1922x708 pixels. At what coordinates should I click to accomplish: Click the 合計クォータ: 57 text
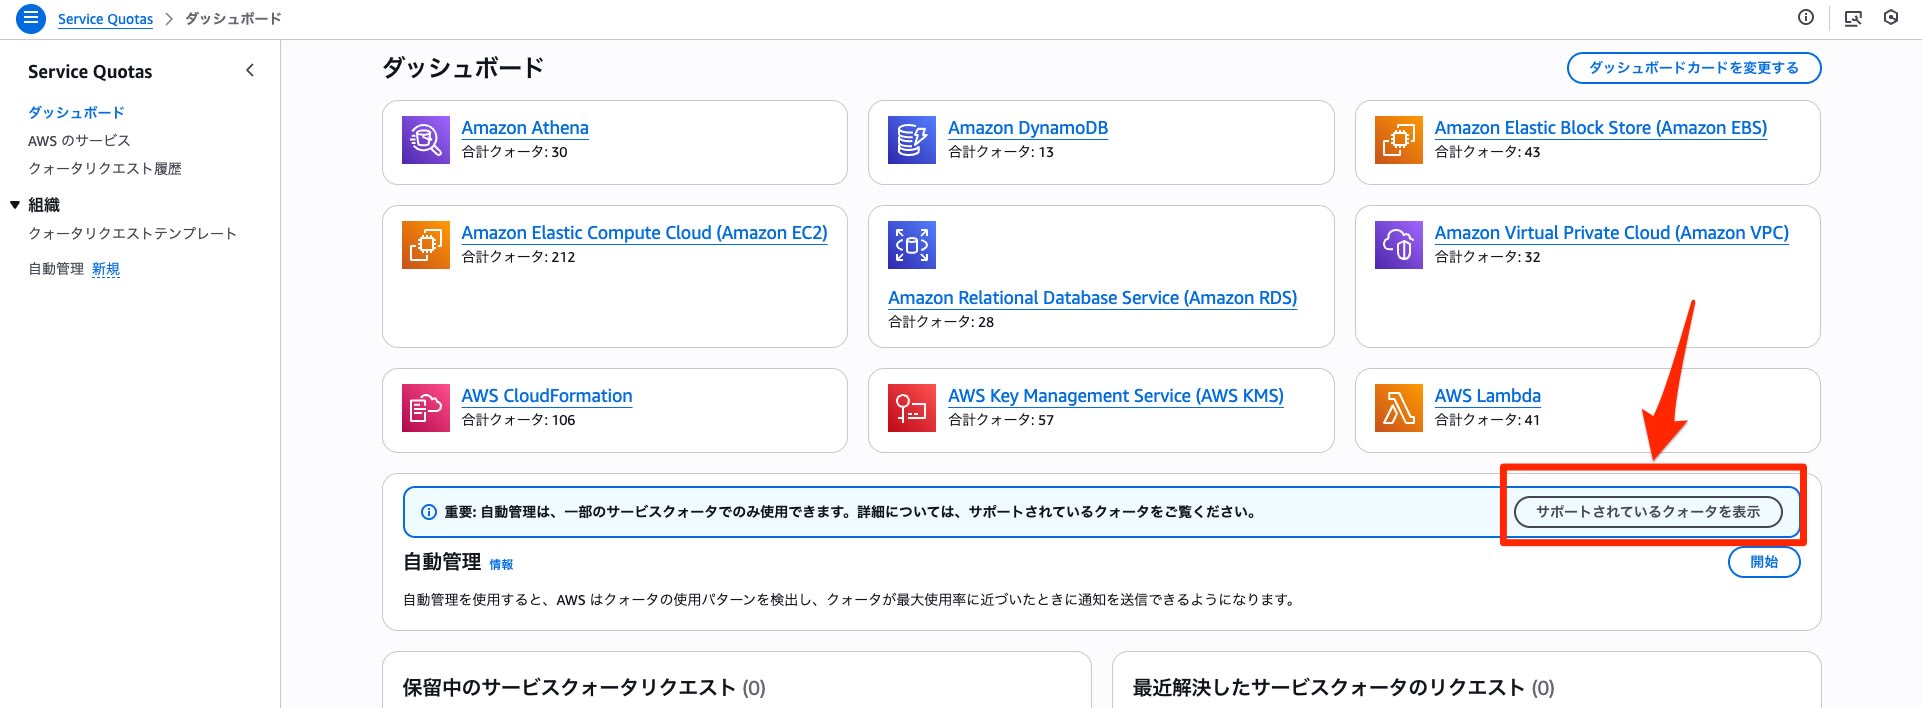pos(1001,420)
